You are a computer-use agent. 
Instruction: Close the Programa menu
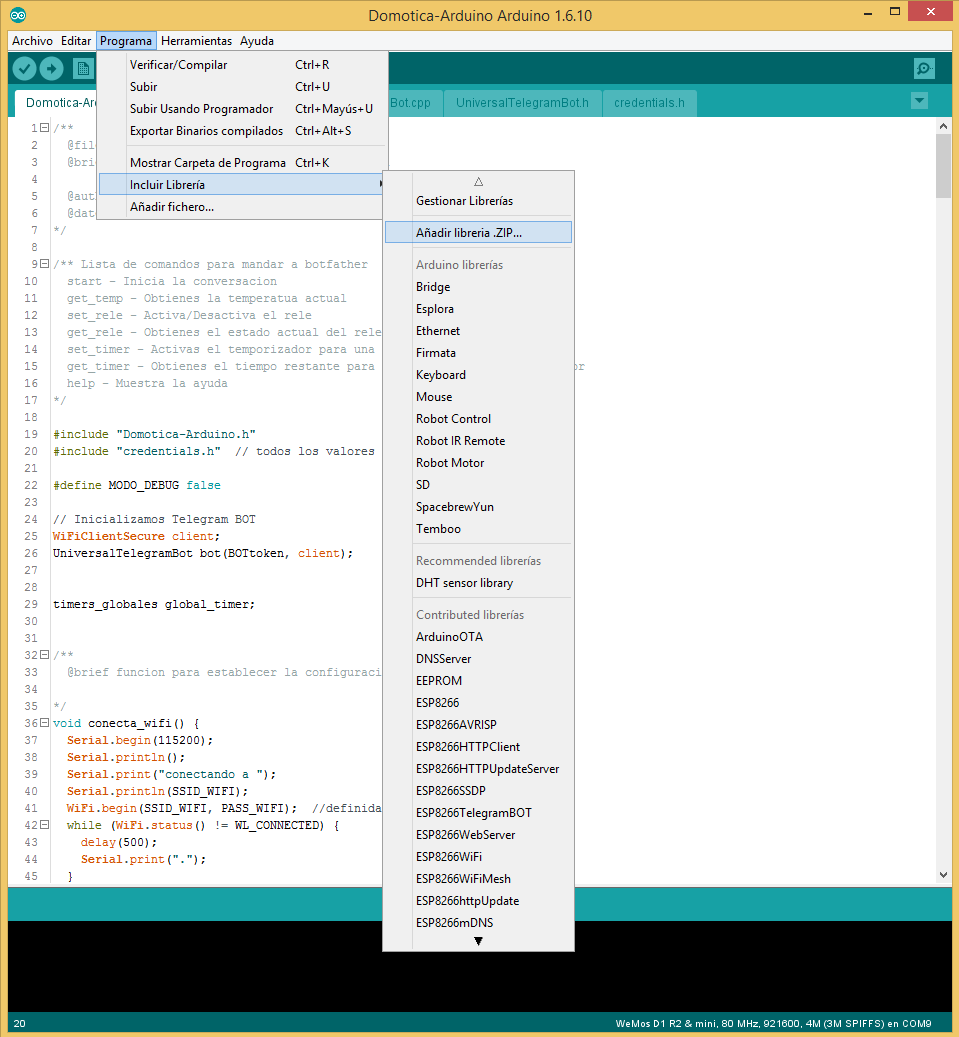(126, 41)
